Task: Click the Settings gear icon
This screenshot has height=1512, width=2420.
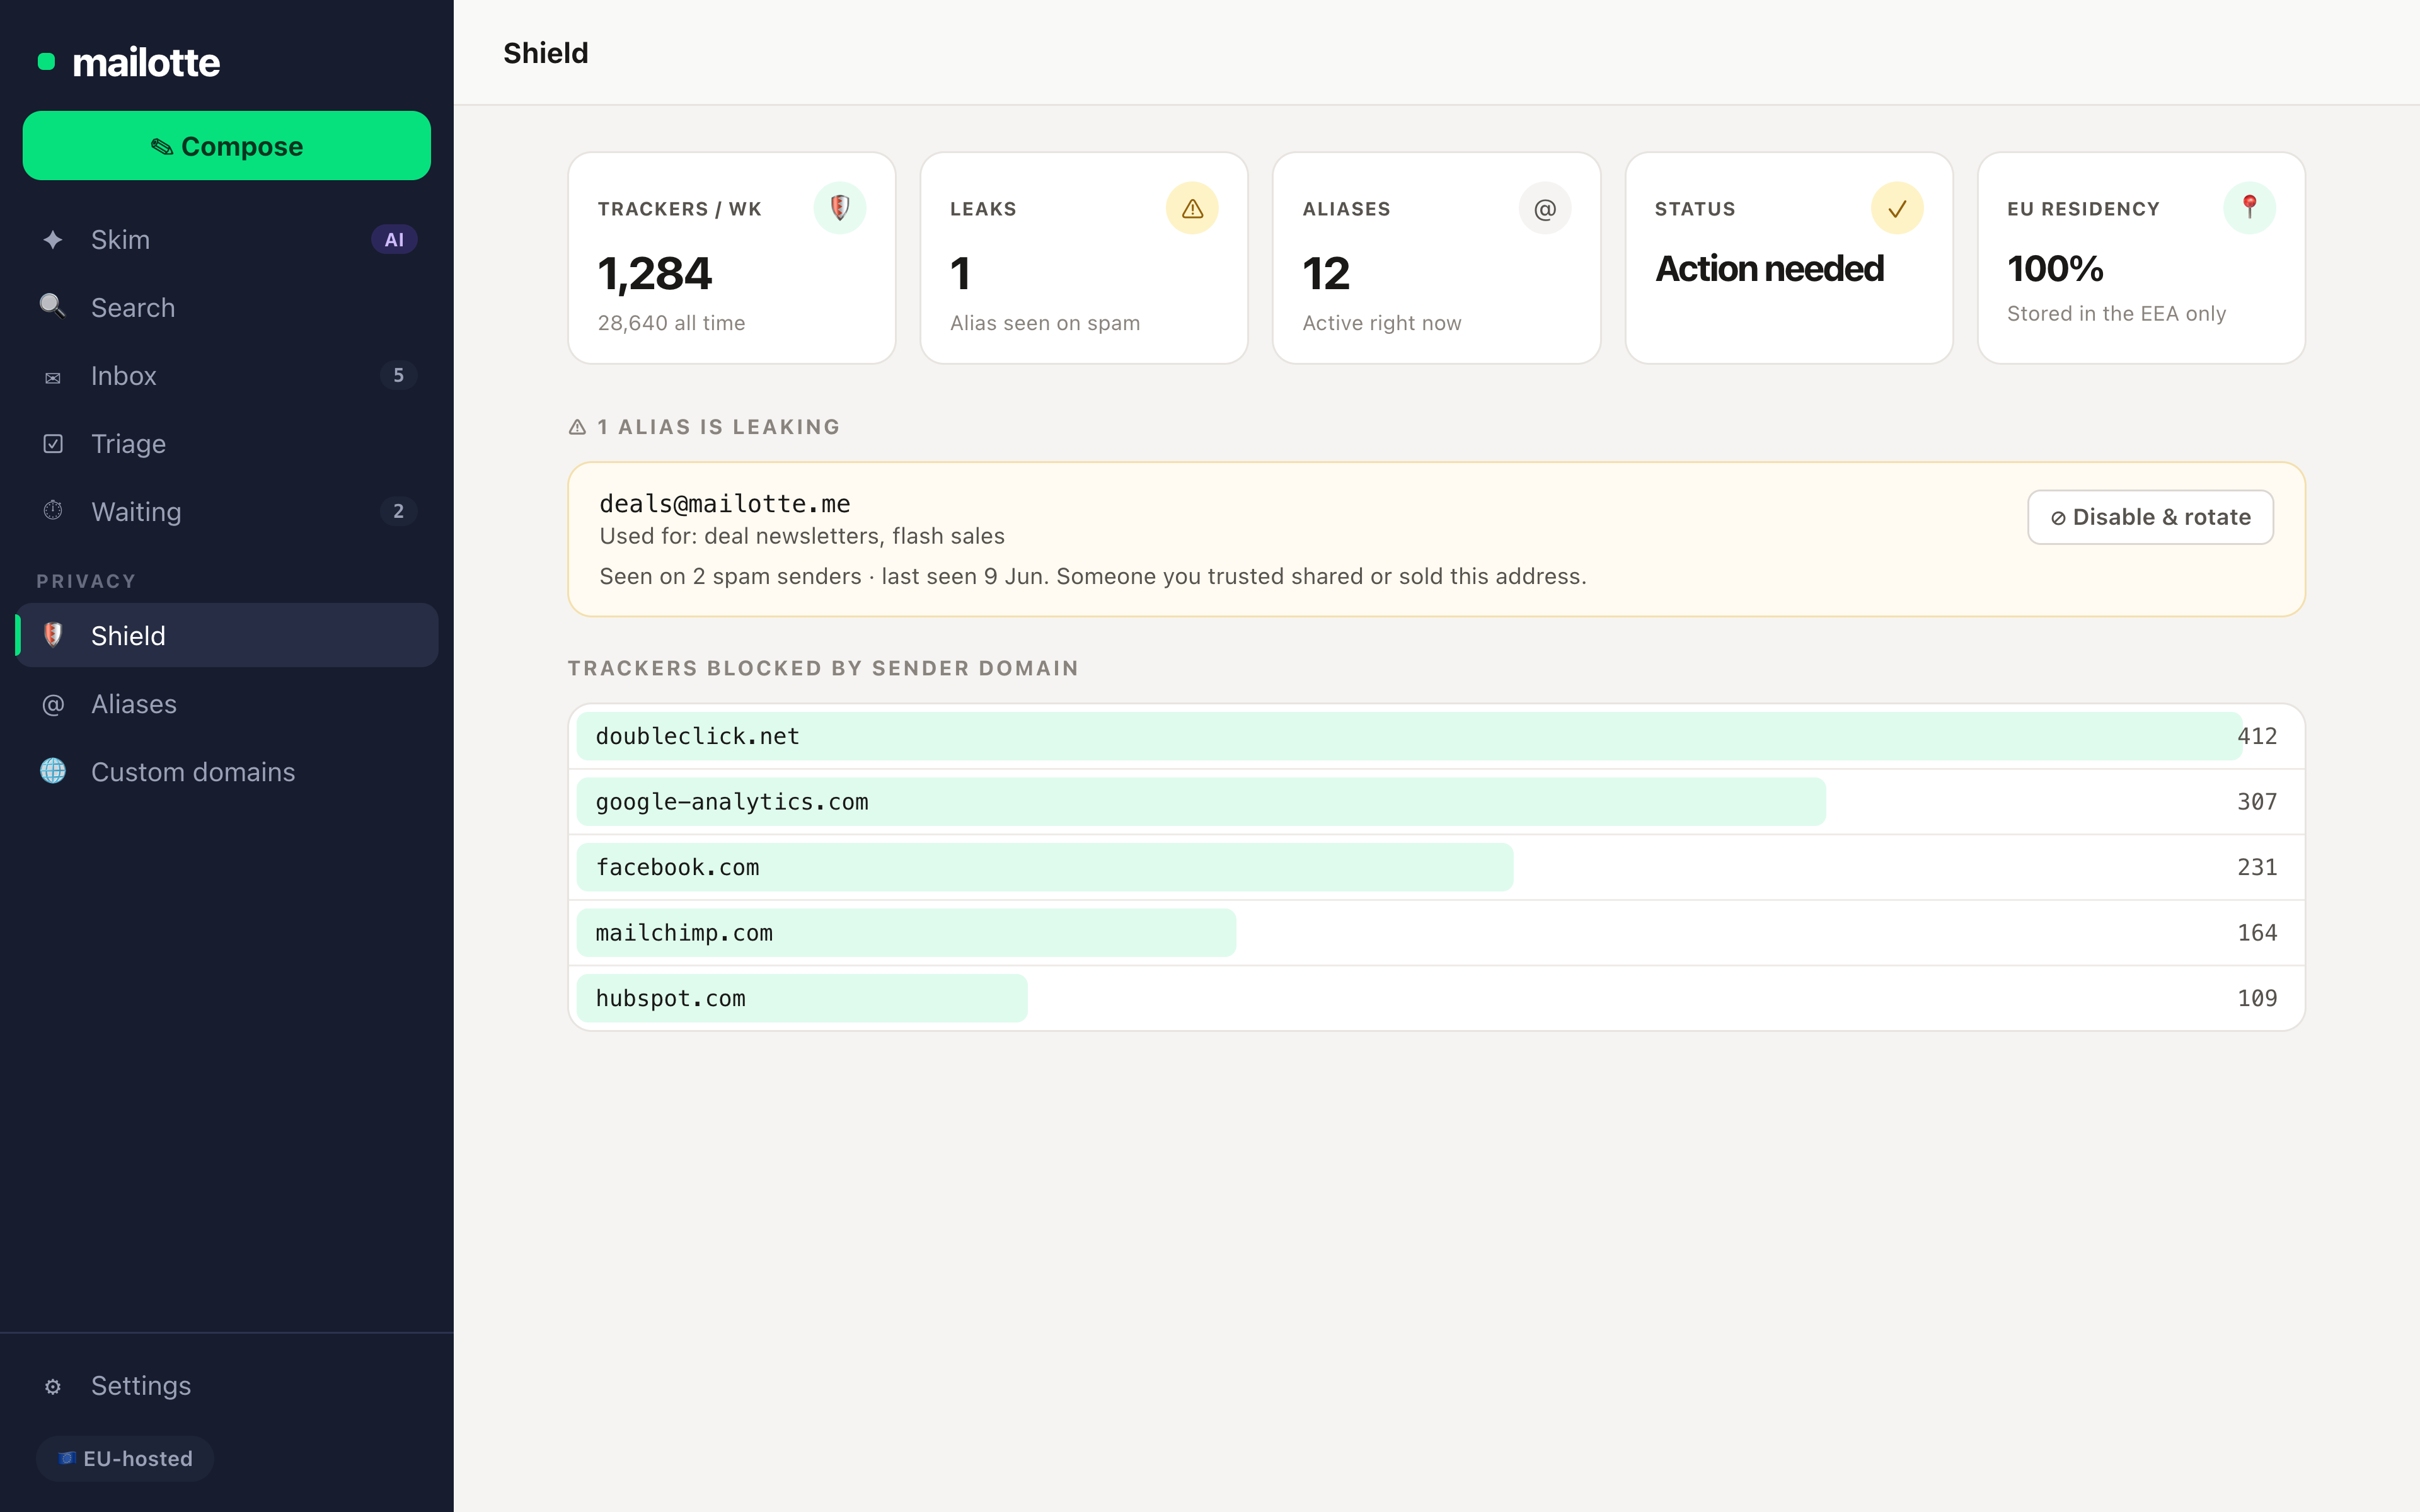Action: [x=53, y=1387]
